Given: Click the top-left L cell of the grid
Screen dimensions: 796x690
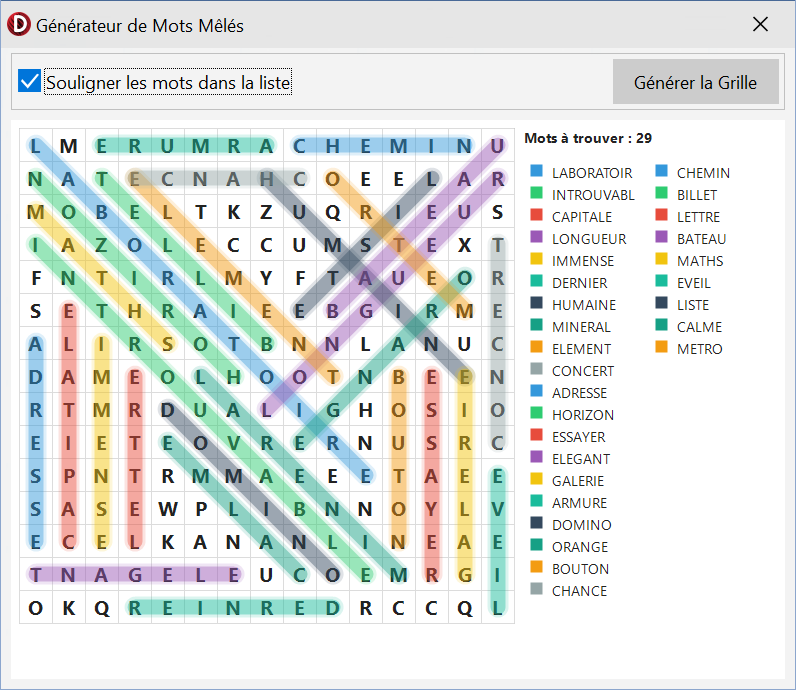Looking at the screenshot, I should click(x=36, y=146).
